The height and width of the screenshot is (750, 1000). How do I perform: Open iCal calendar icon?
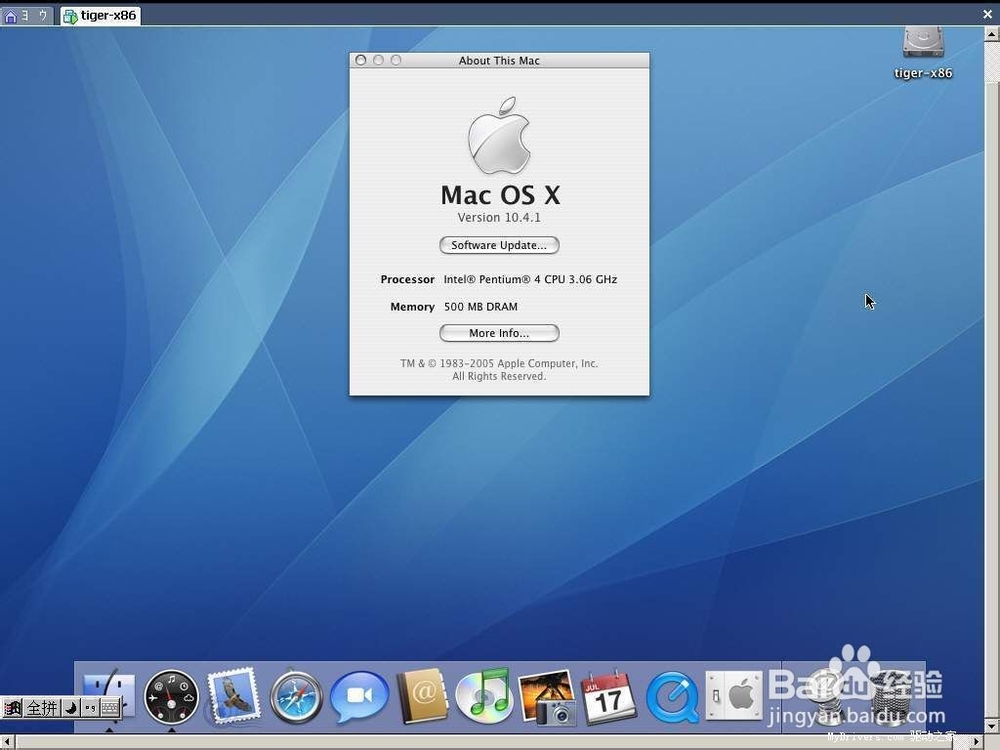pos(609,697)
